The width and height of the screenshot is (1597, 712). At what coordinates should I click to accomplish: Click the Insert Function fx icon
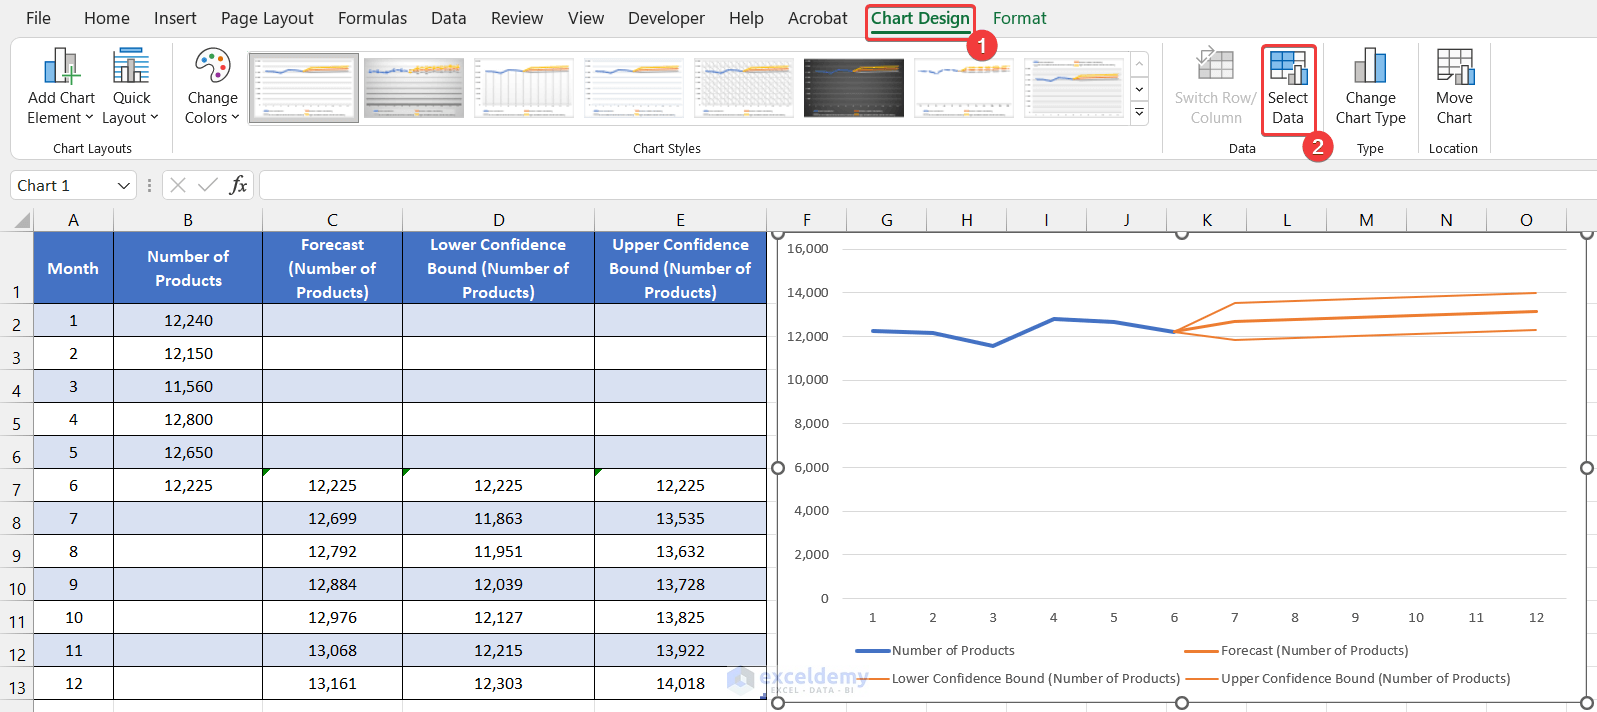[x=238, y=185]
